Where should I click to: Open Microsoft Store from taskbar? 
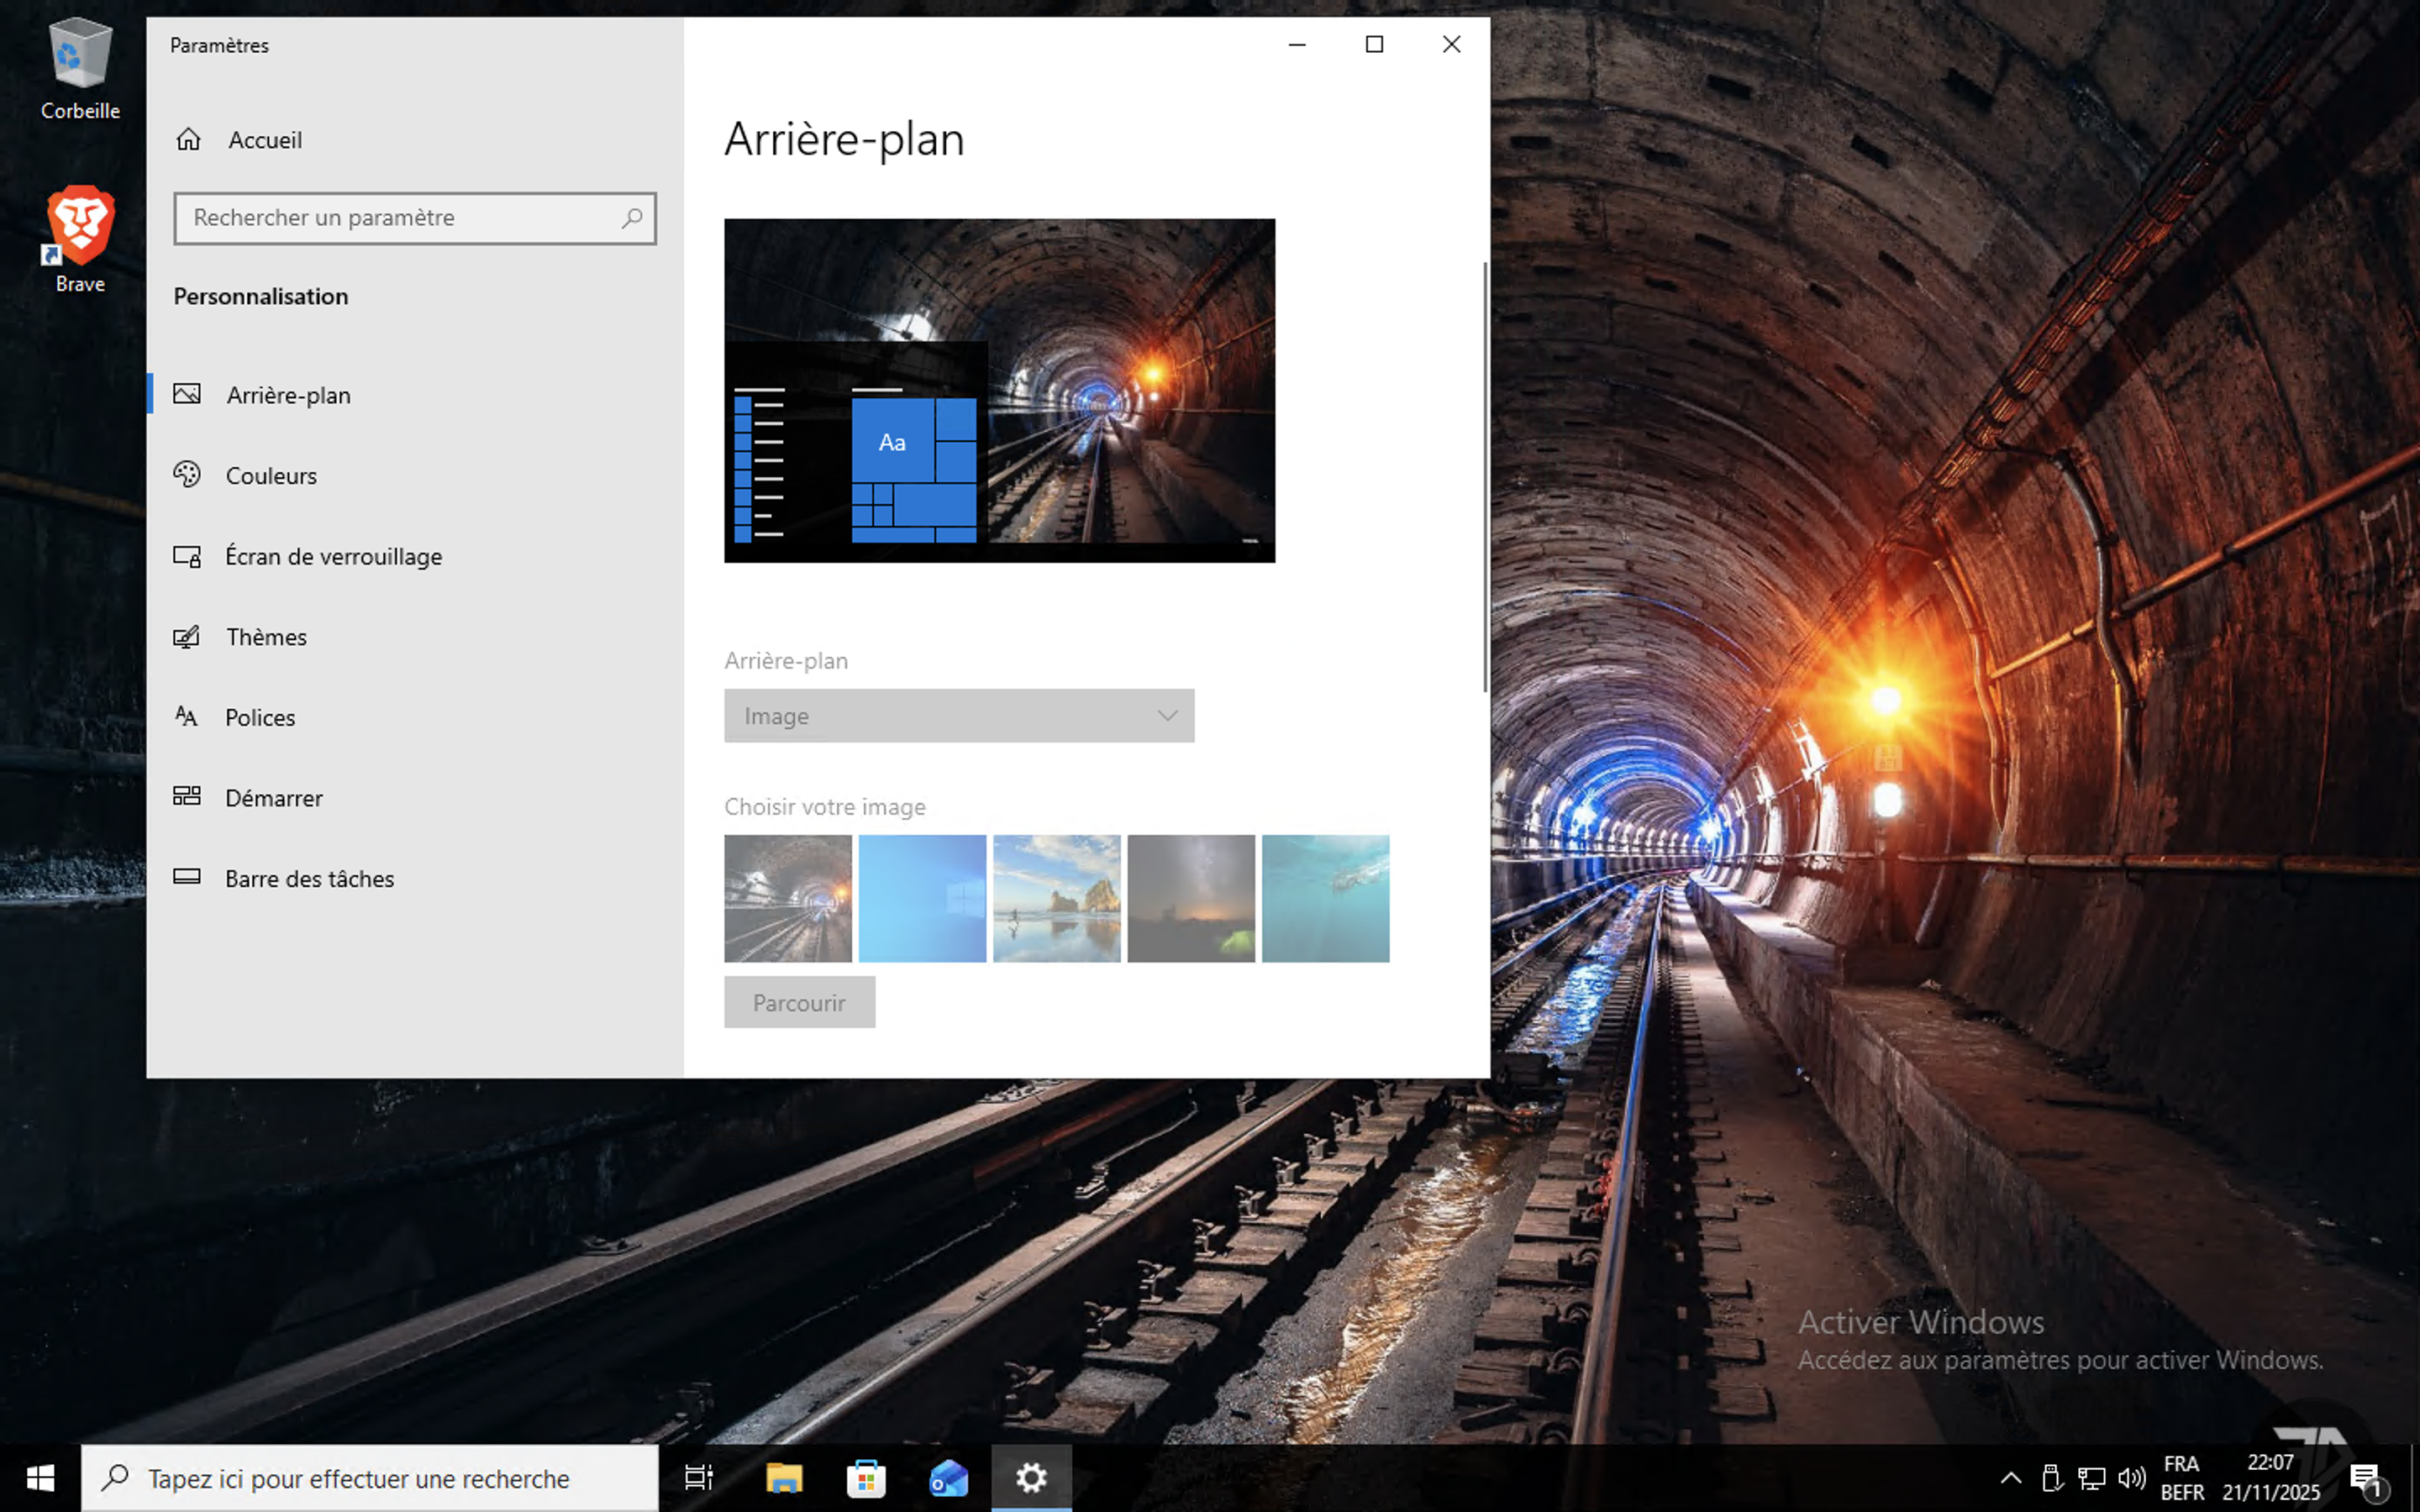tap(865, 1478)
